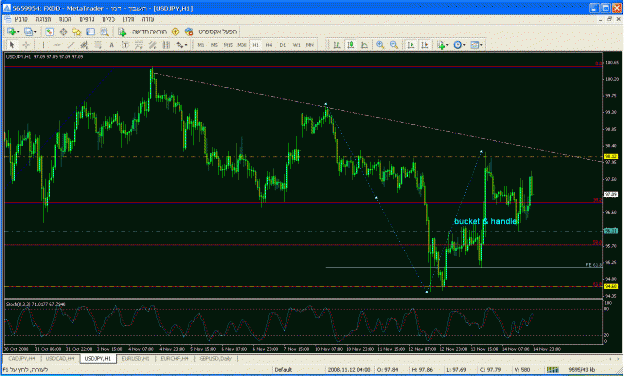Open the Window (חלון) menu
This screenshot has height=376, width=625.
128,19
